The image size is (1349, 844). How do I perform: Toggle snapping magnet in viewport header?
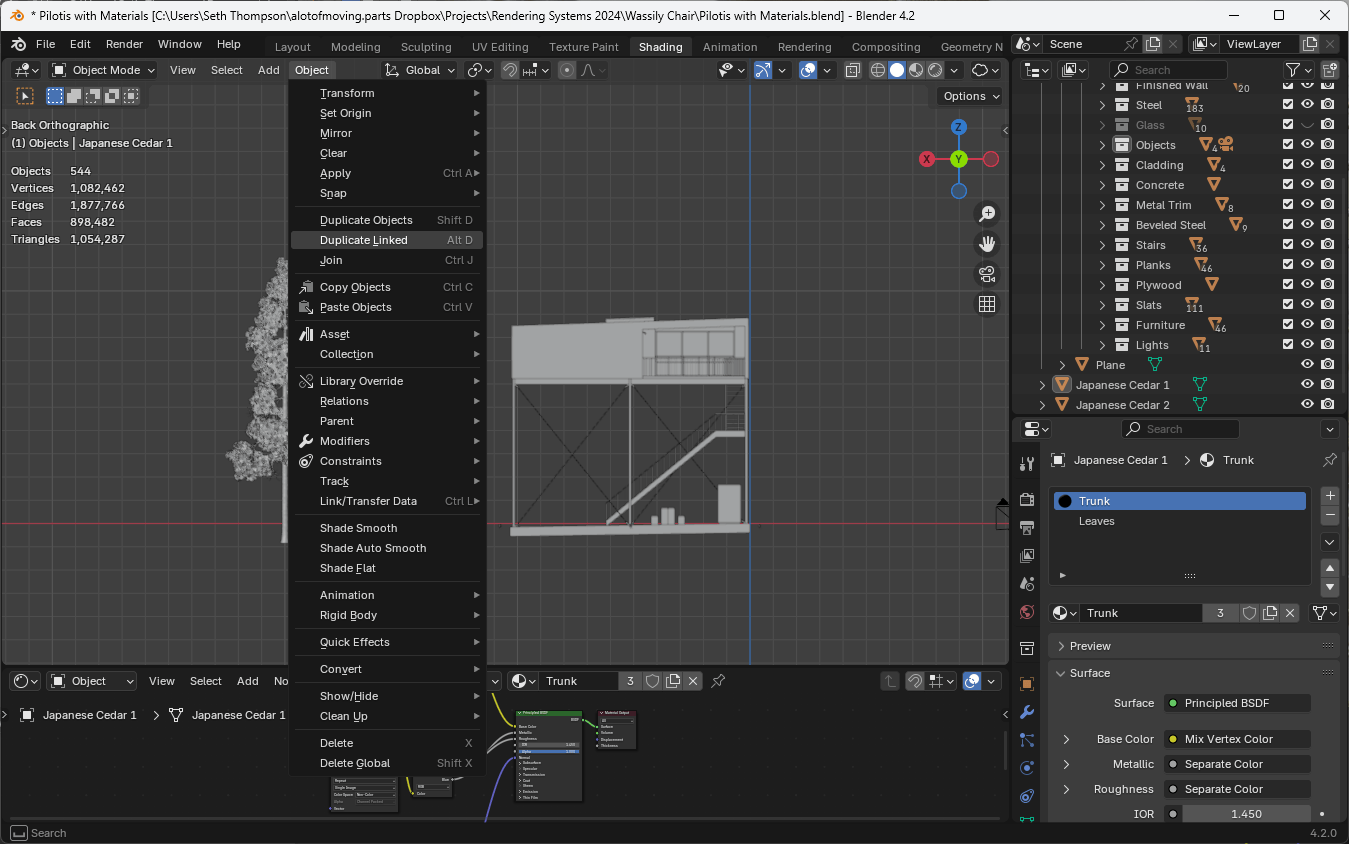510,70
